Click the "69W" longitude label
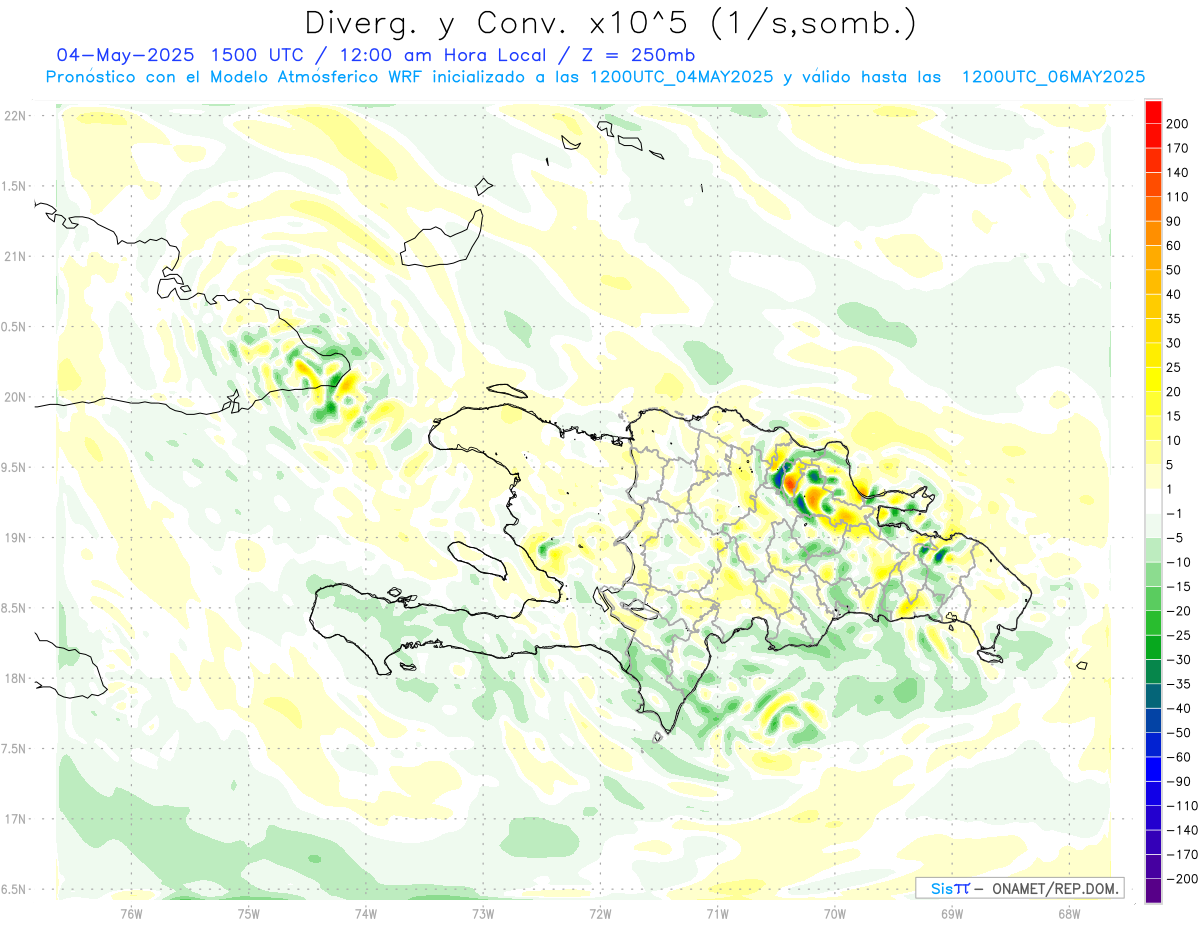Screen dimensions: 1200x927 (x=951, y=914)
